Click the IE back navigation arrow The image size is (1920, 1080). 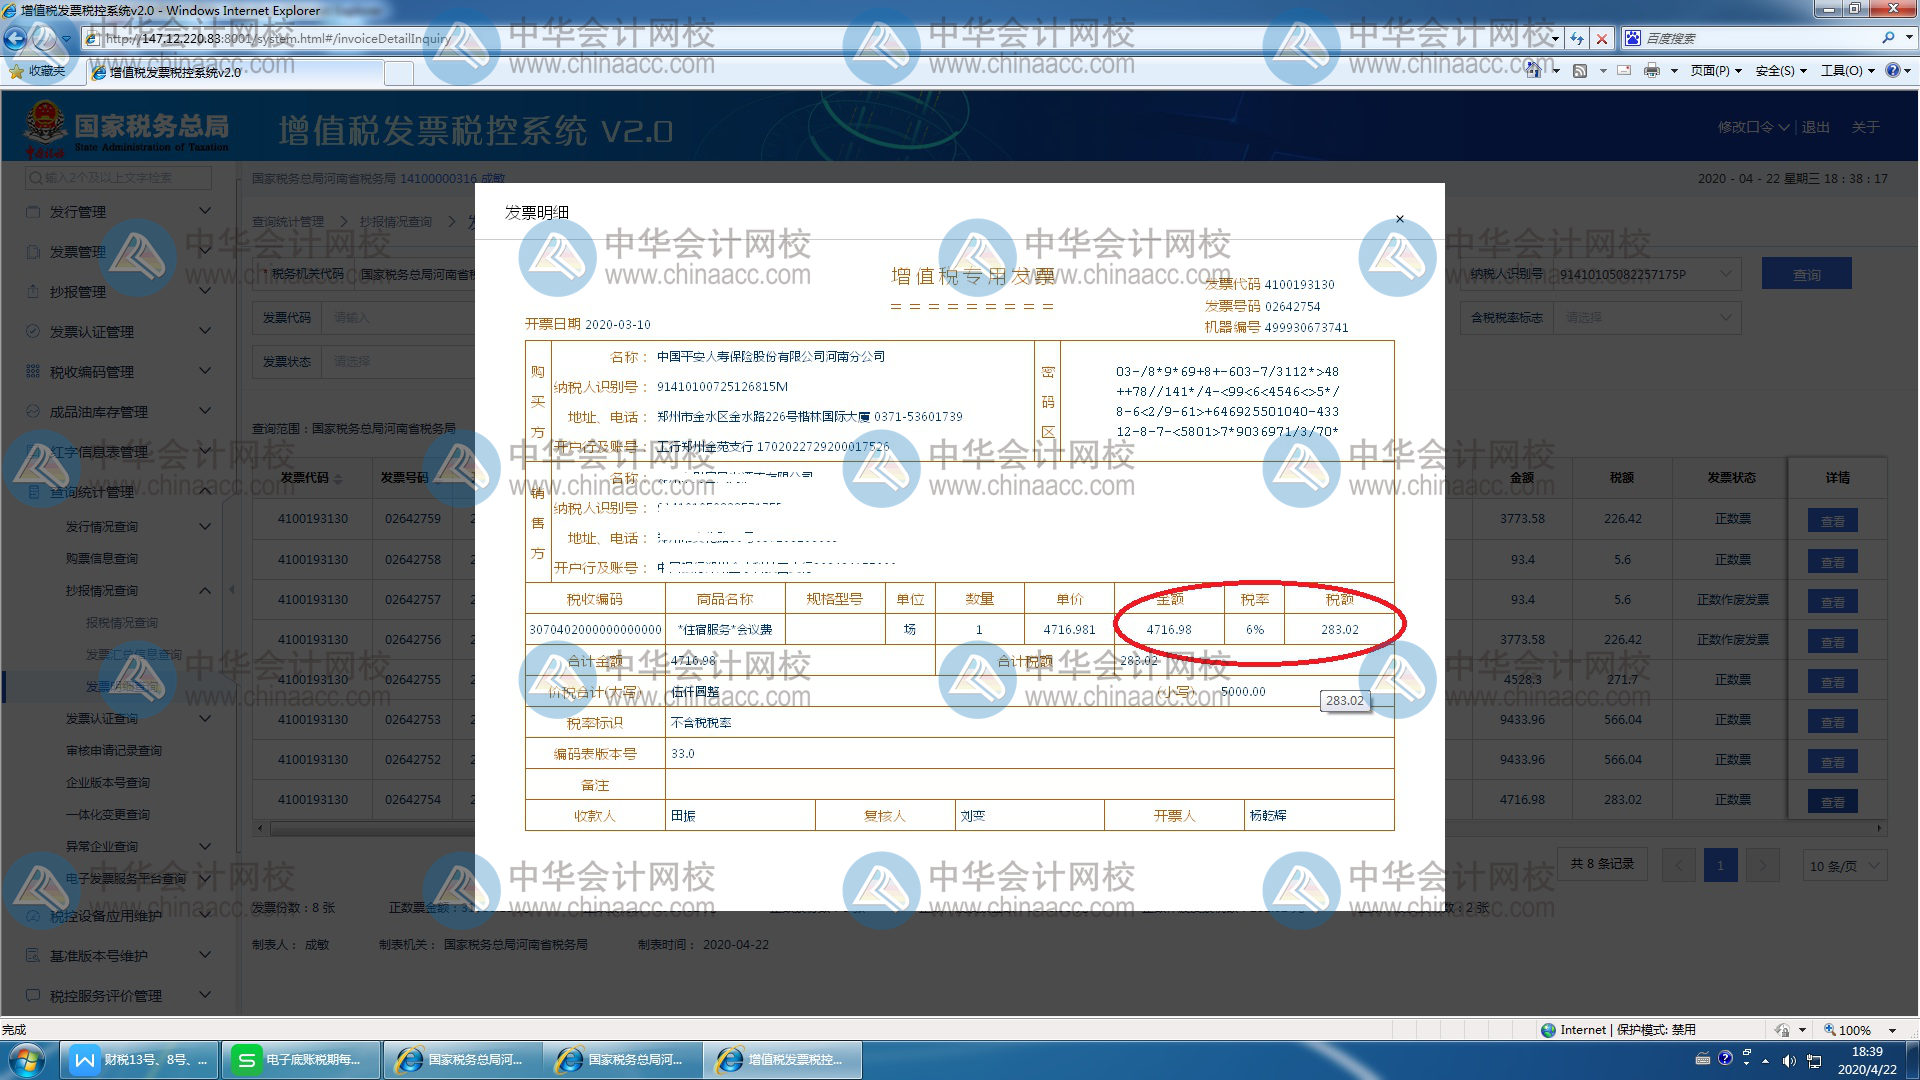(16, 39)
